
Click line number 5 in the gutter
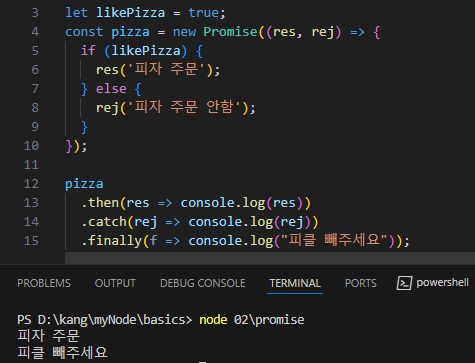click(35, 51)
